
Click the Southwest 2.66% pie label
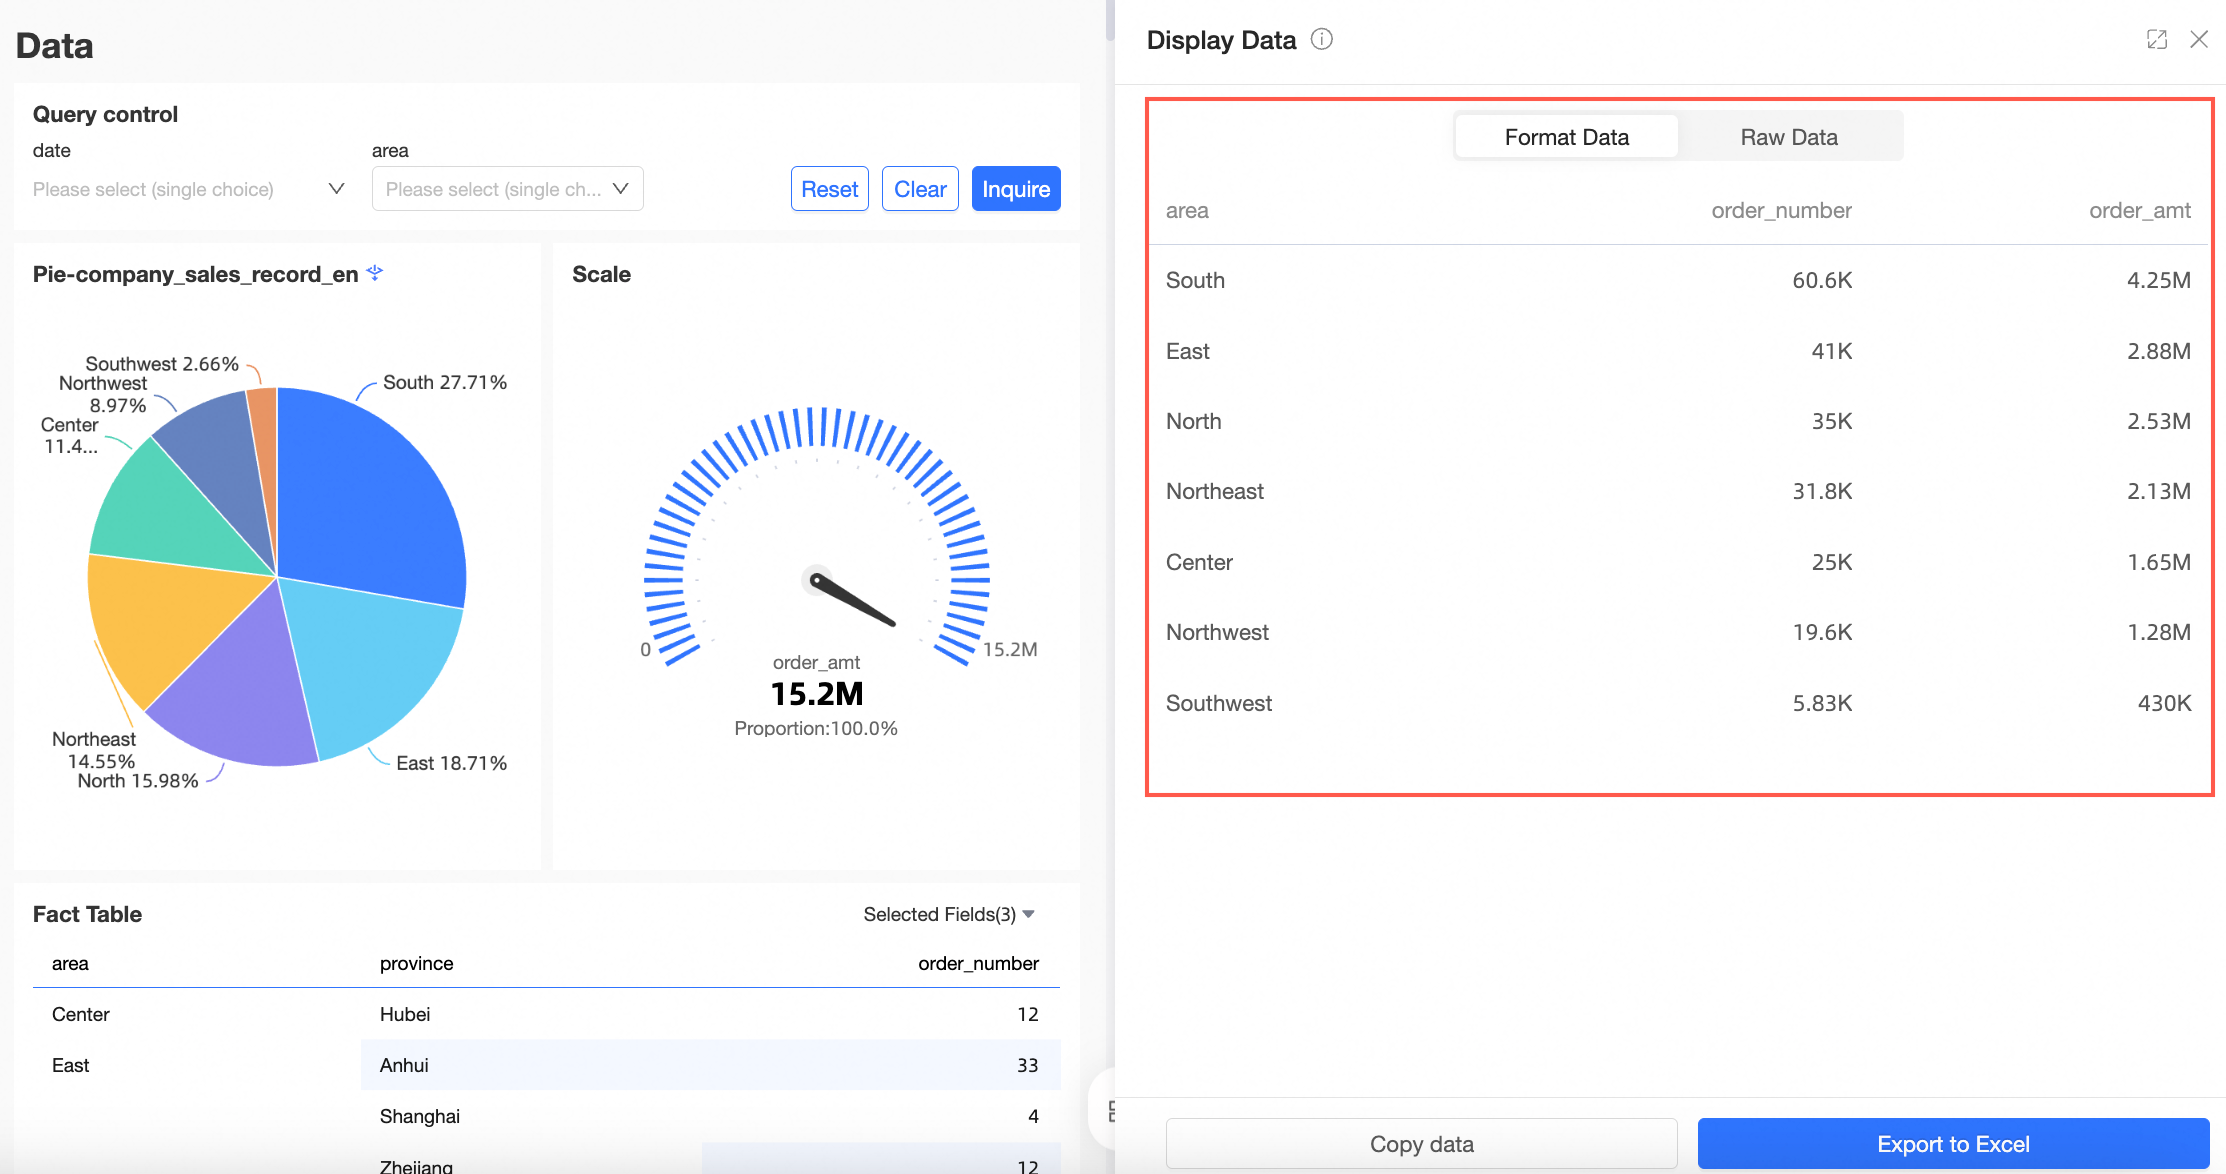162,364
